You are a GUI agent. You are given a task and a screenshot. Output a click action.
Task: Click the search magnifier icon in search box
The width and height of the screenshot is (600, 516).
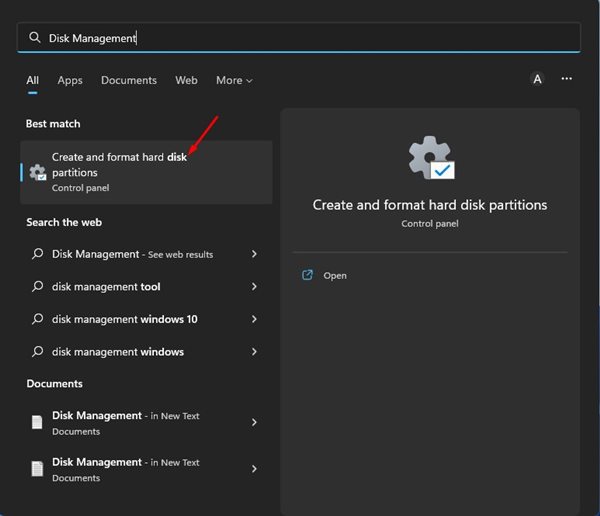click(x=35, y=38)
